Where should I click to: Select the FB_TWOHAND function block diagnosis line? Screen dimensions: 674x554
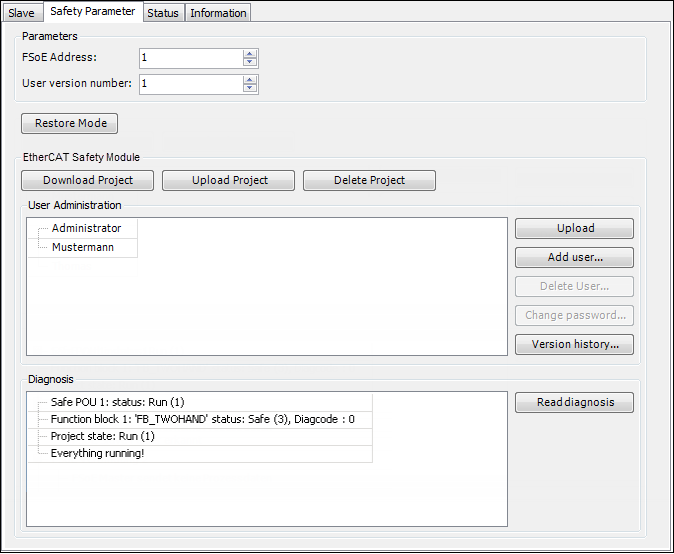202,419
